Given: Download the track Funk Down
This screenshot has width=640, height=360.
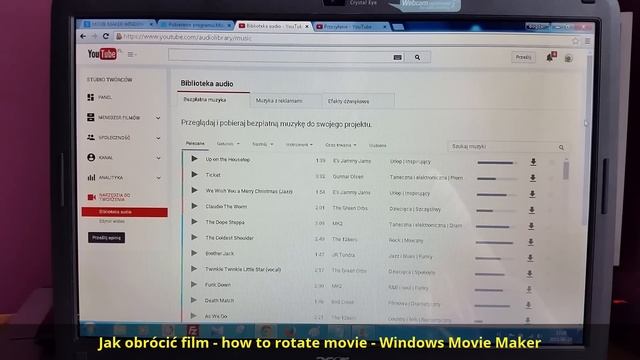Looking at the screenshot, I should point(529,289).
